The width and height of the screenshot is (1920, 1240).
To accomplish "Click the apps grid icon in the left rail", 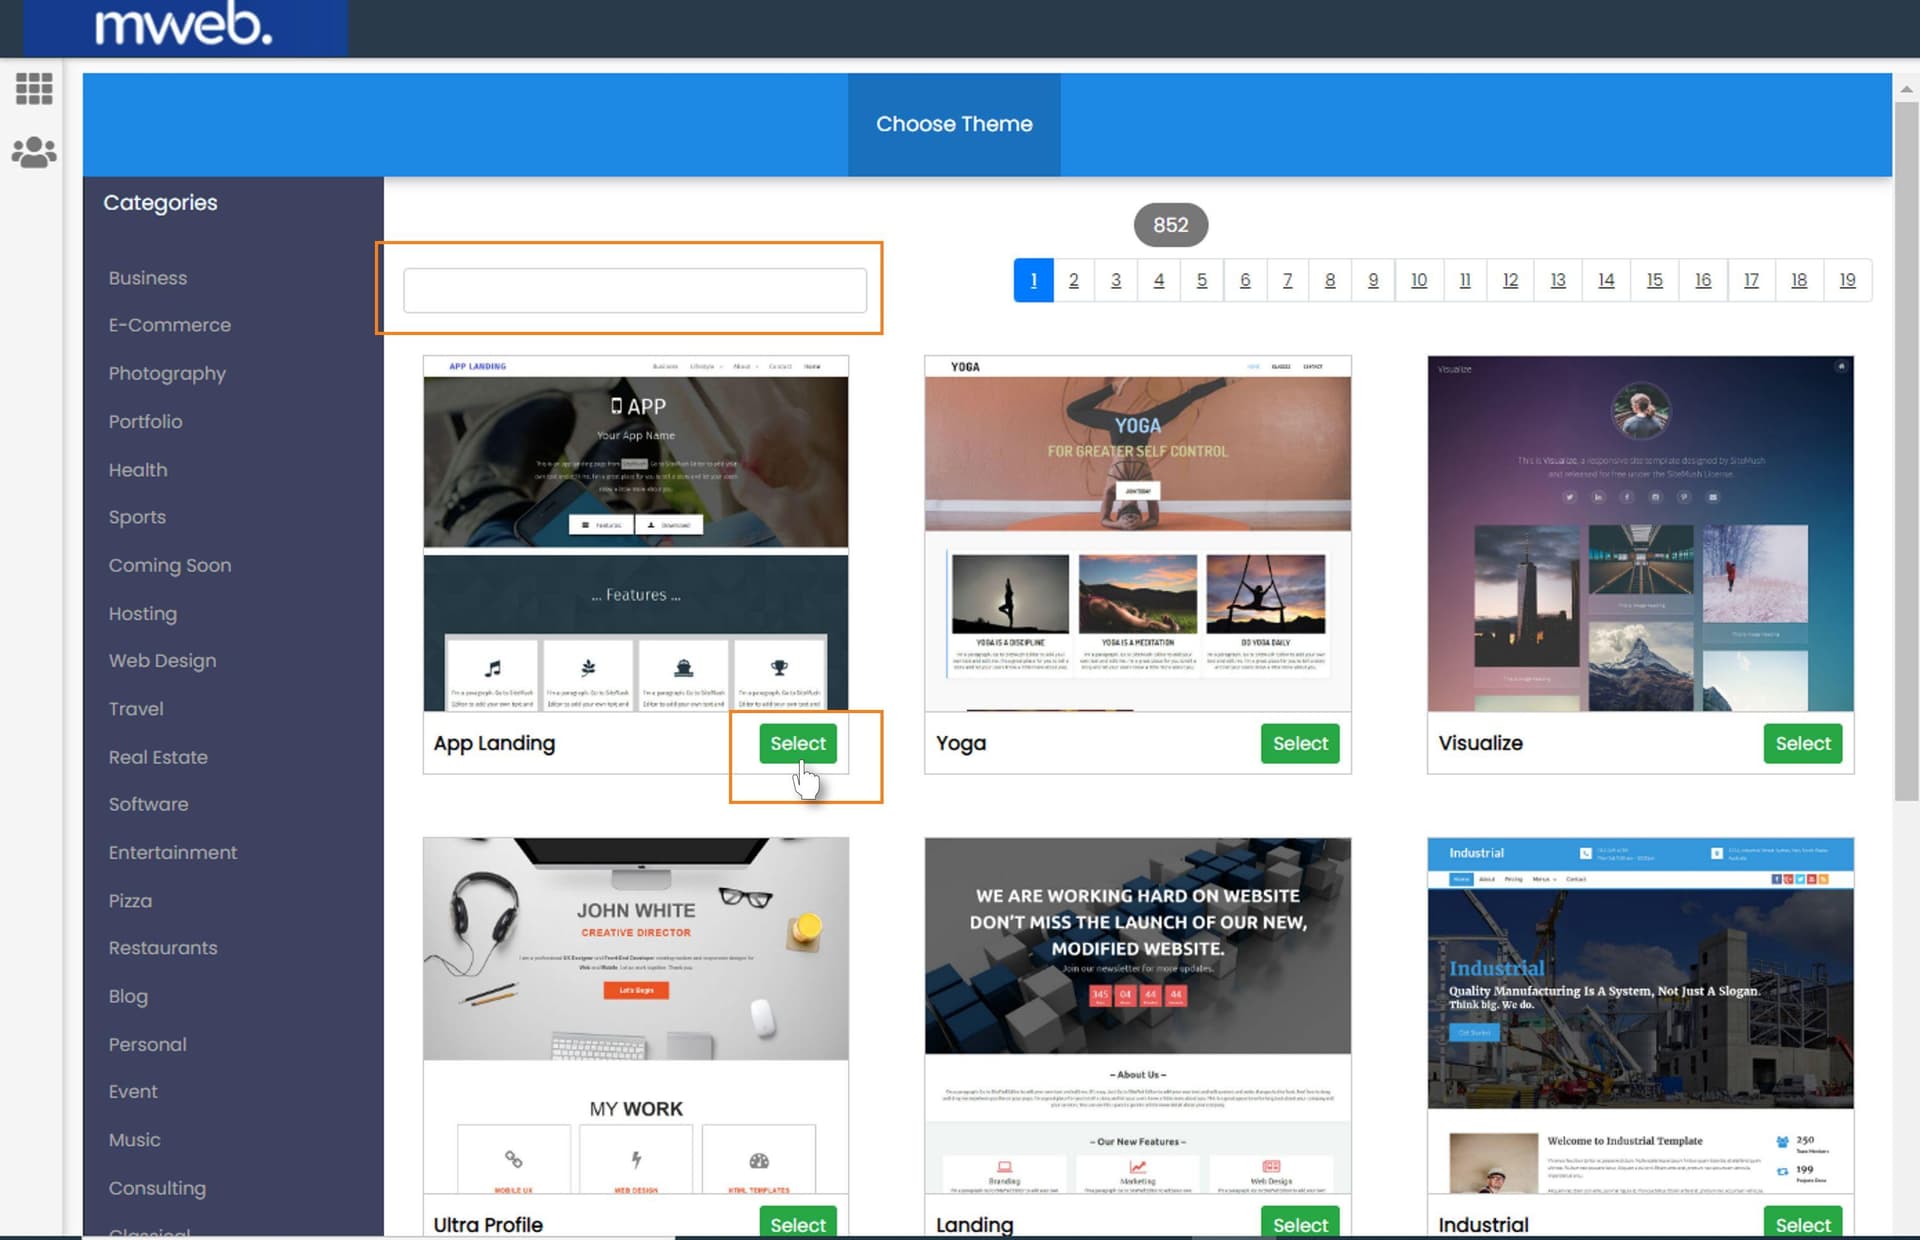I will point(33,89).
